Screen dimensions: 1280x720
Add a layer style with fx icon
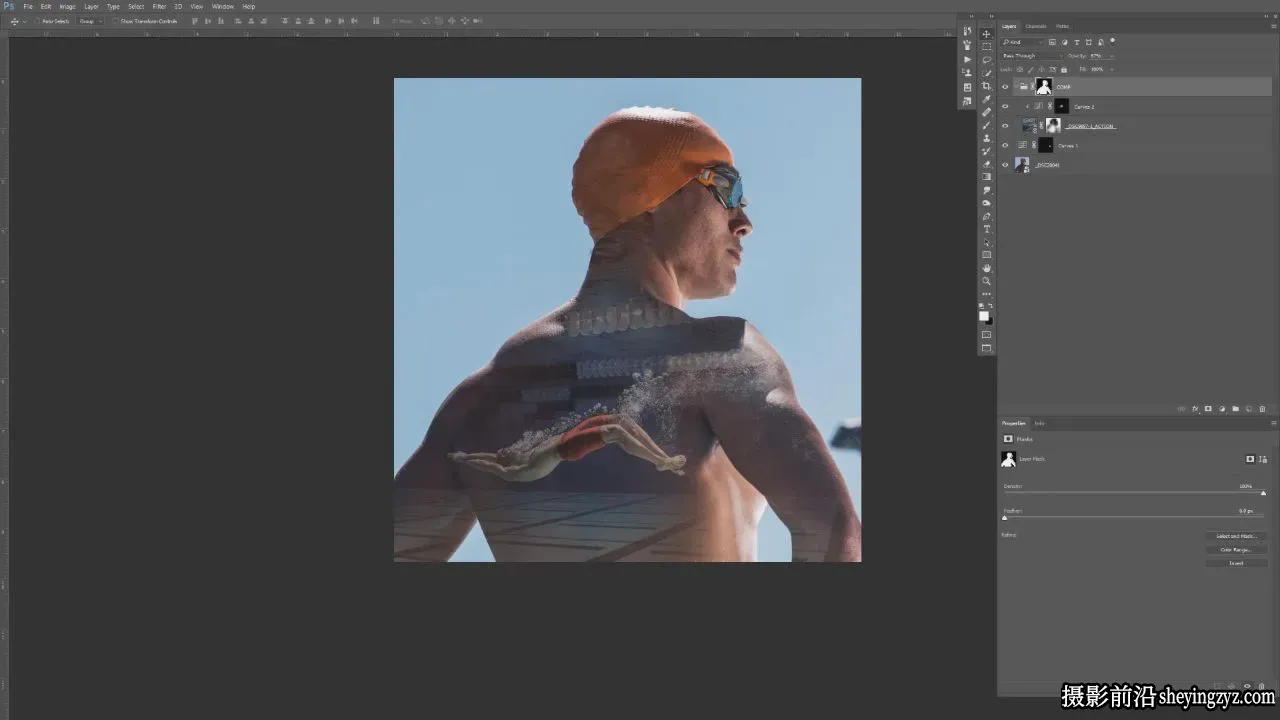1195,409
